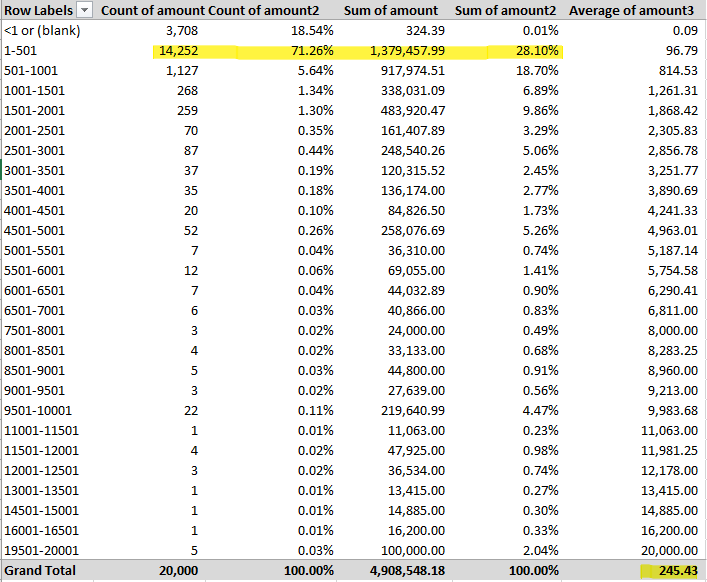Select the Average of amount3 column header
707x582 pixels.
631,10
